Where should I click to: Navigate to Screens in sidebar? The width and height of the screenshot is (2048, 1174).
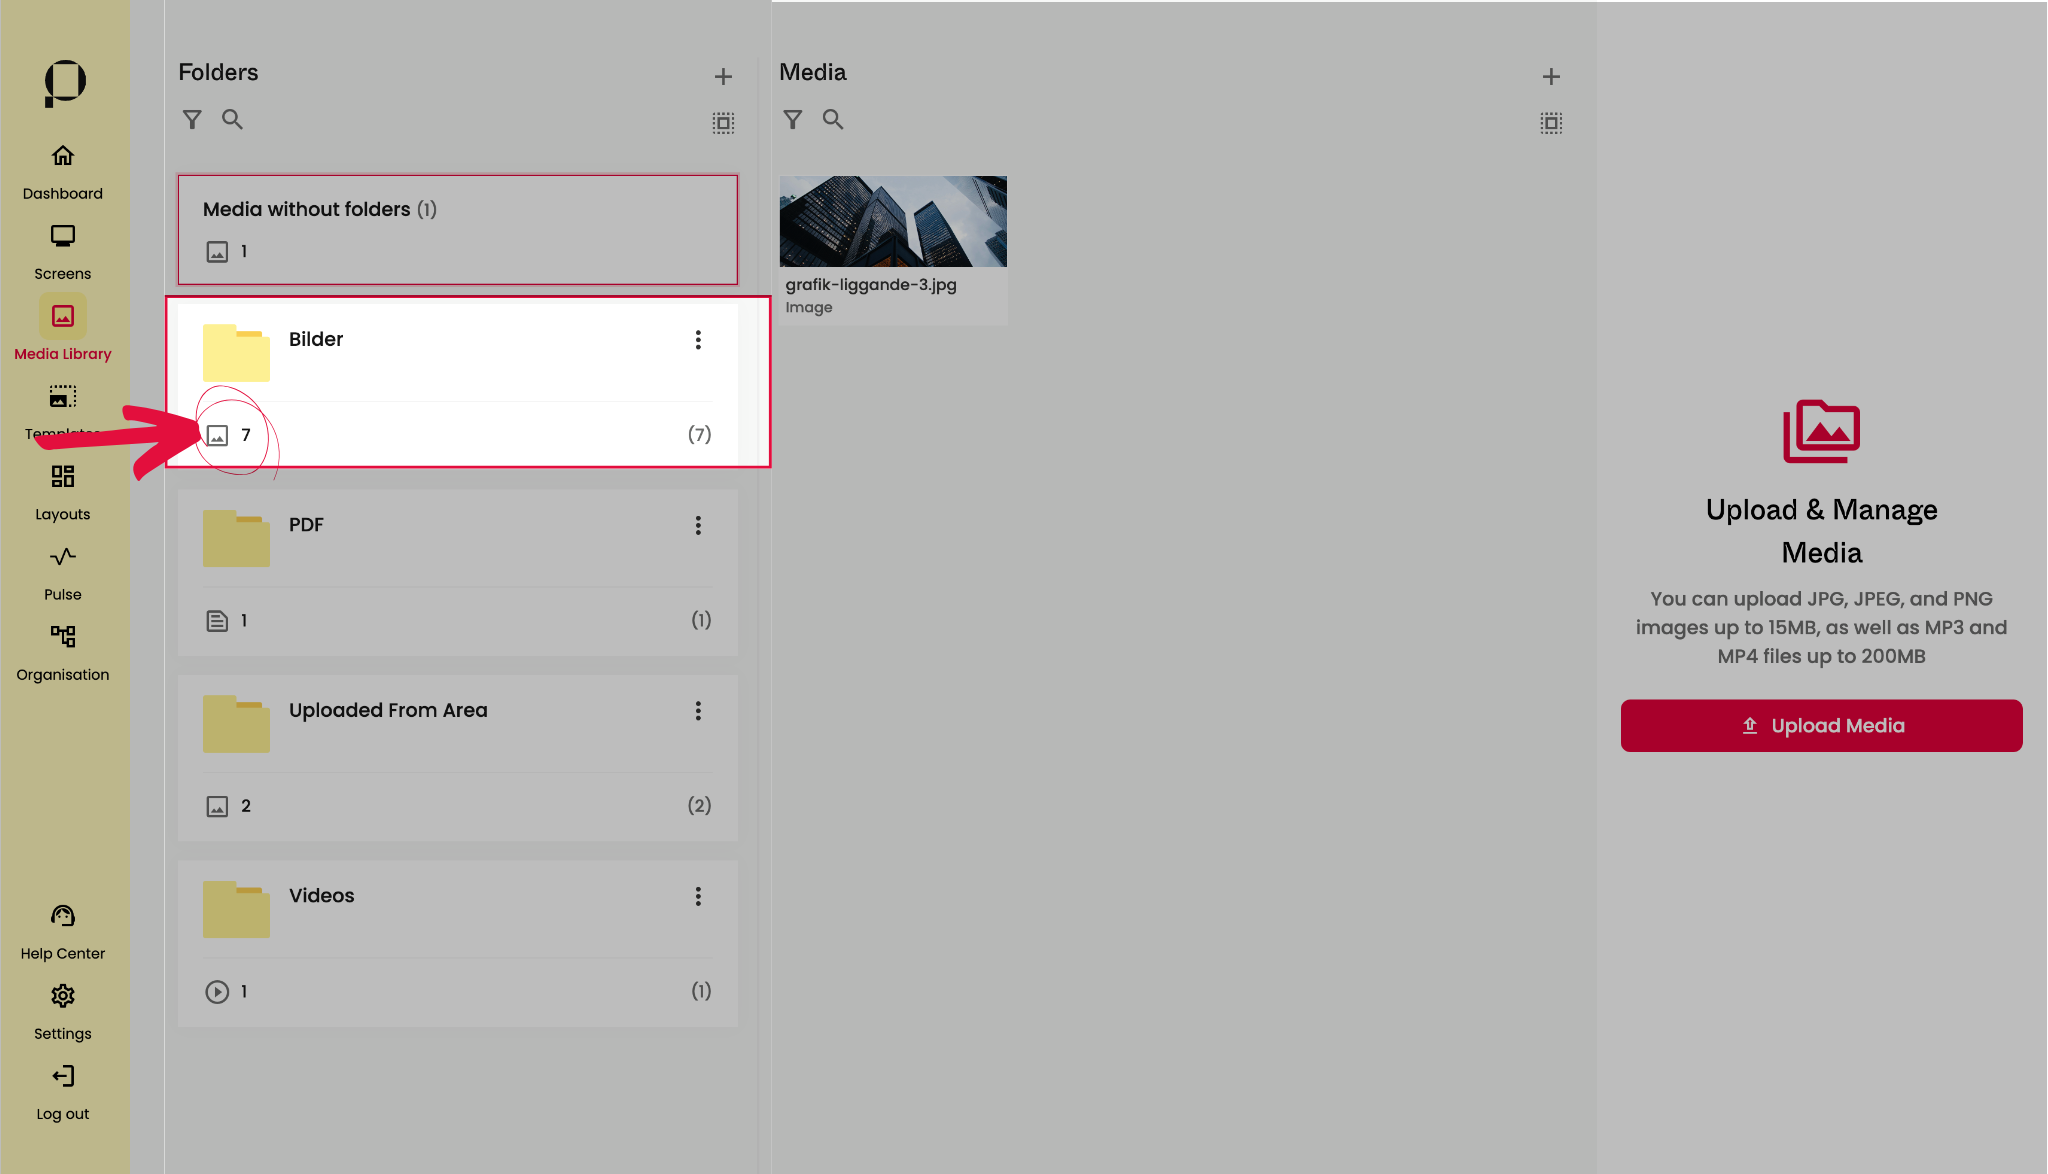point(62,251)
